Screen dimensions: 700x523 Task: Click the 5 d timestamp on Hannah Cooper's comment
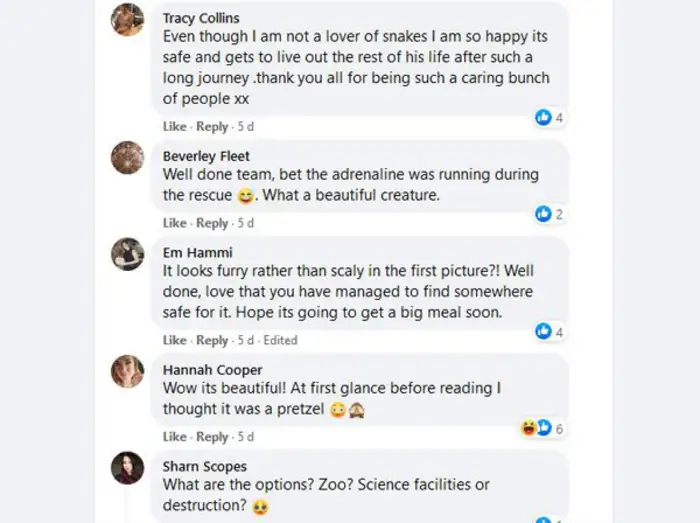click(246, 437)
